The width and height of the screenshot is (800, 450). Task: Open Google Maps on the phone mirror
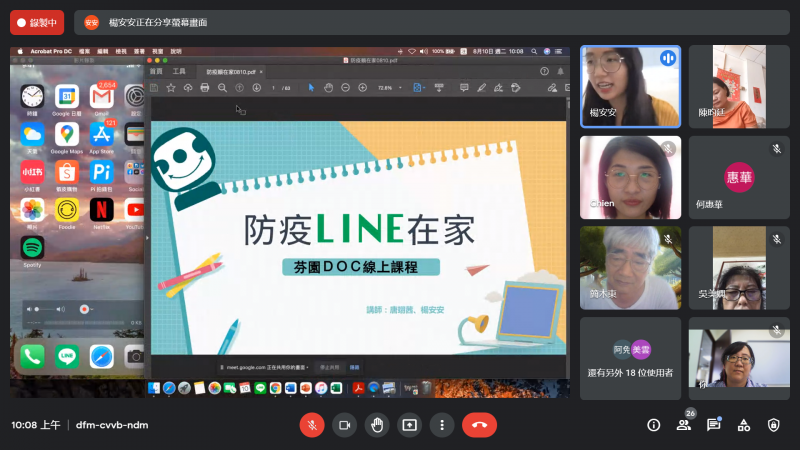pos(66,135)
